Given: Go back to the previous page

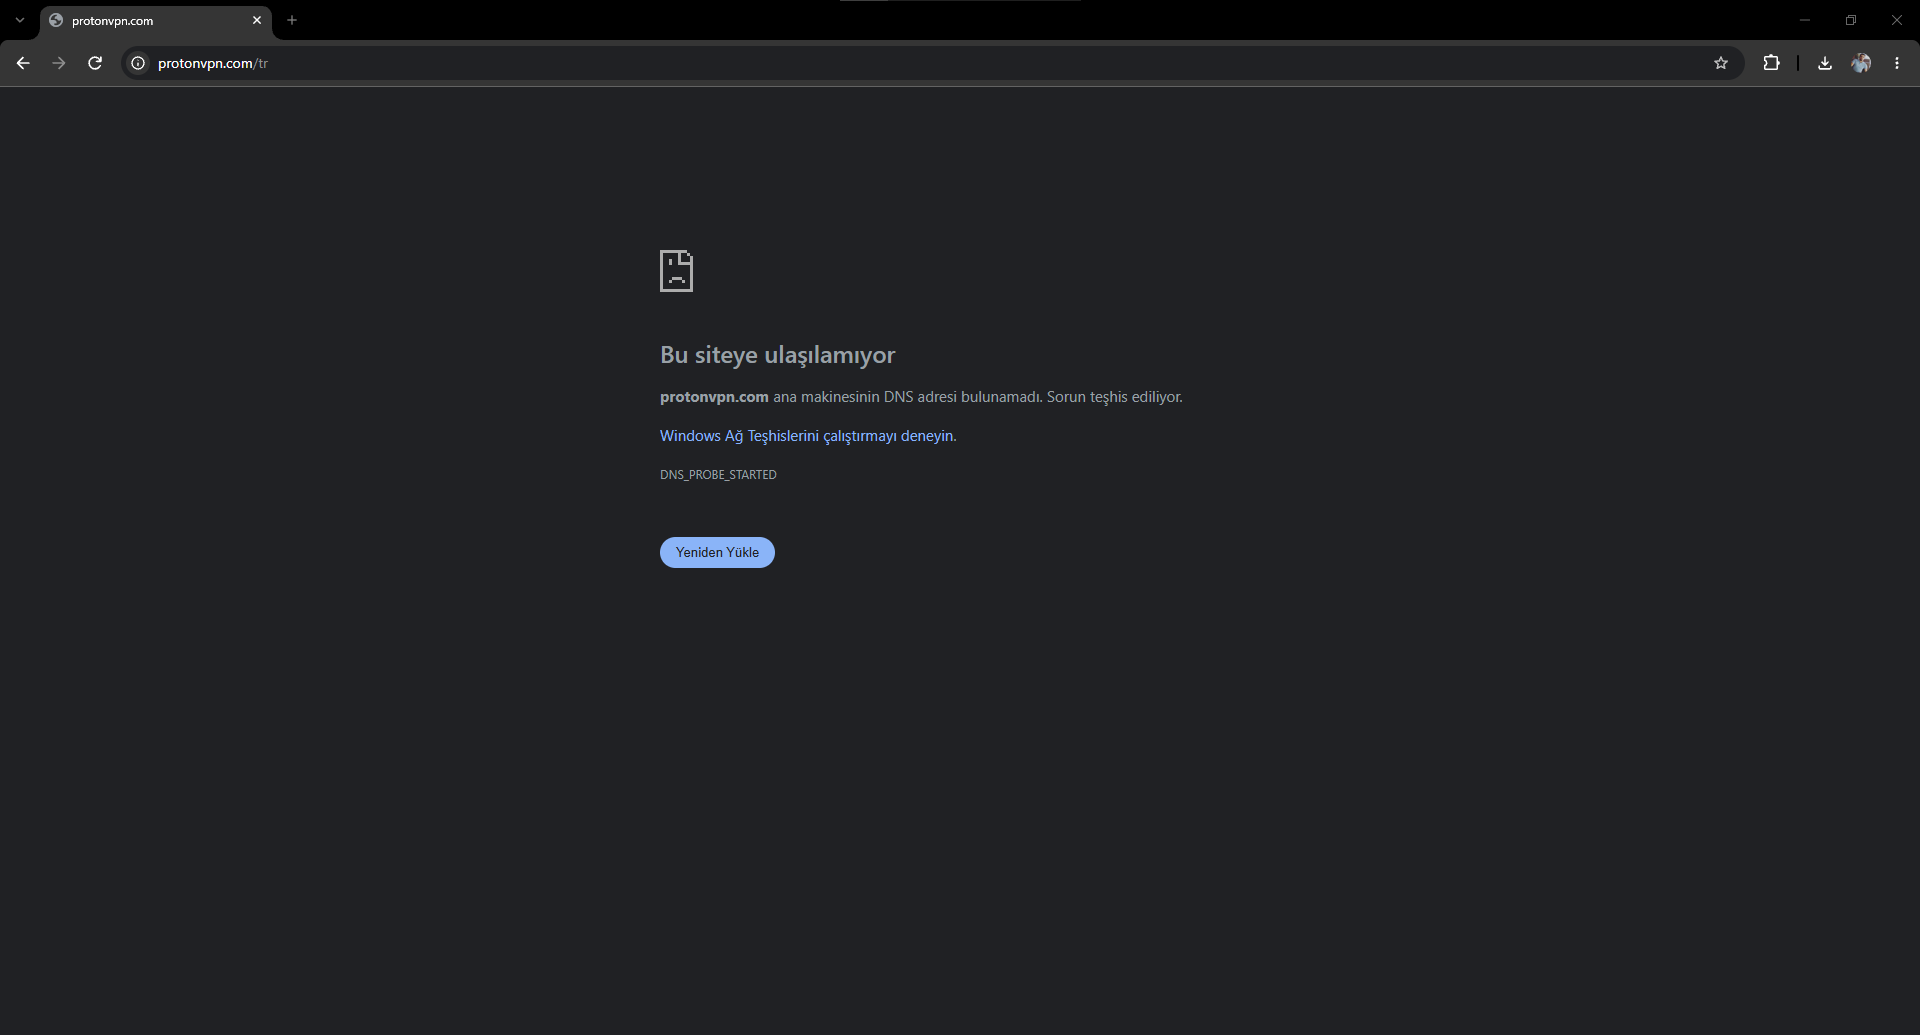Looking at the screenshot, I should 23,63.
